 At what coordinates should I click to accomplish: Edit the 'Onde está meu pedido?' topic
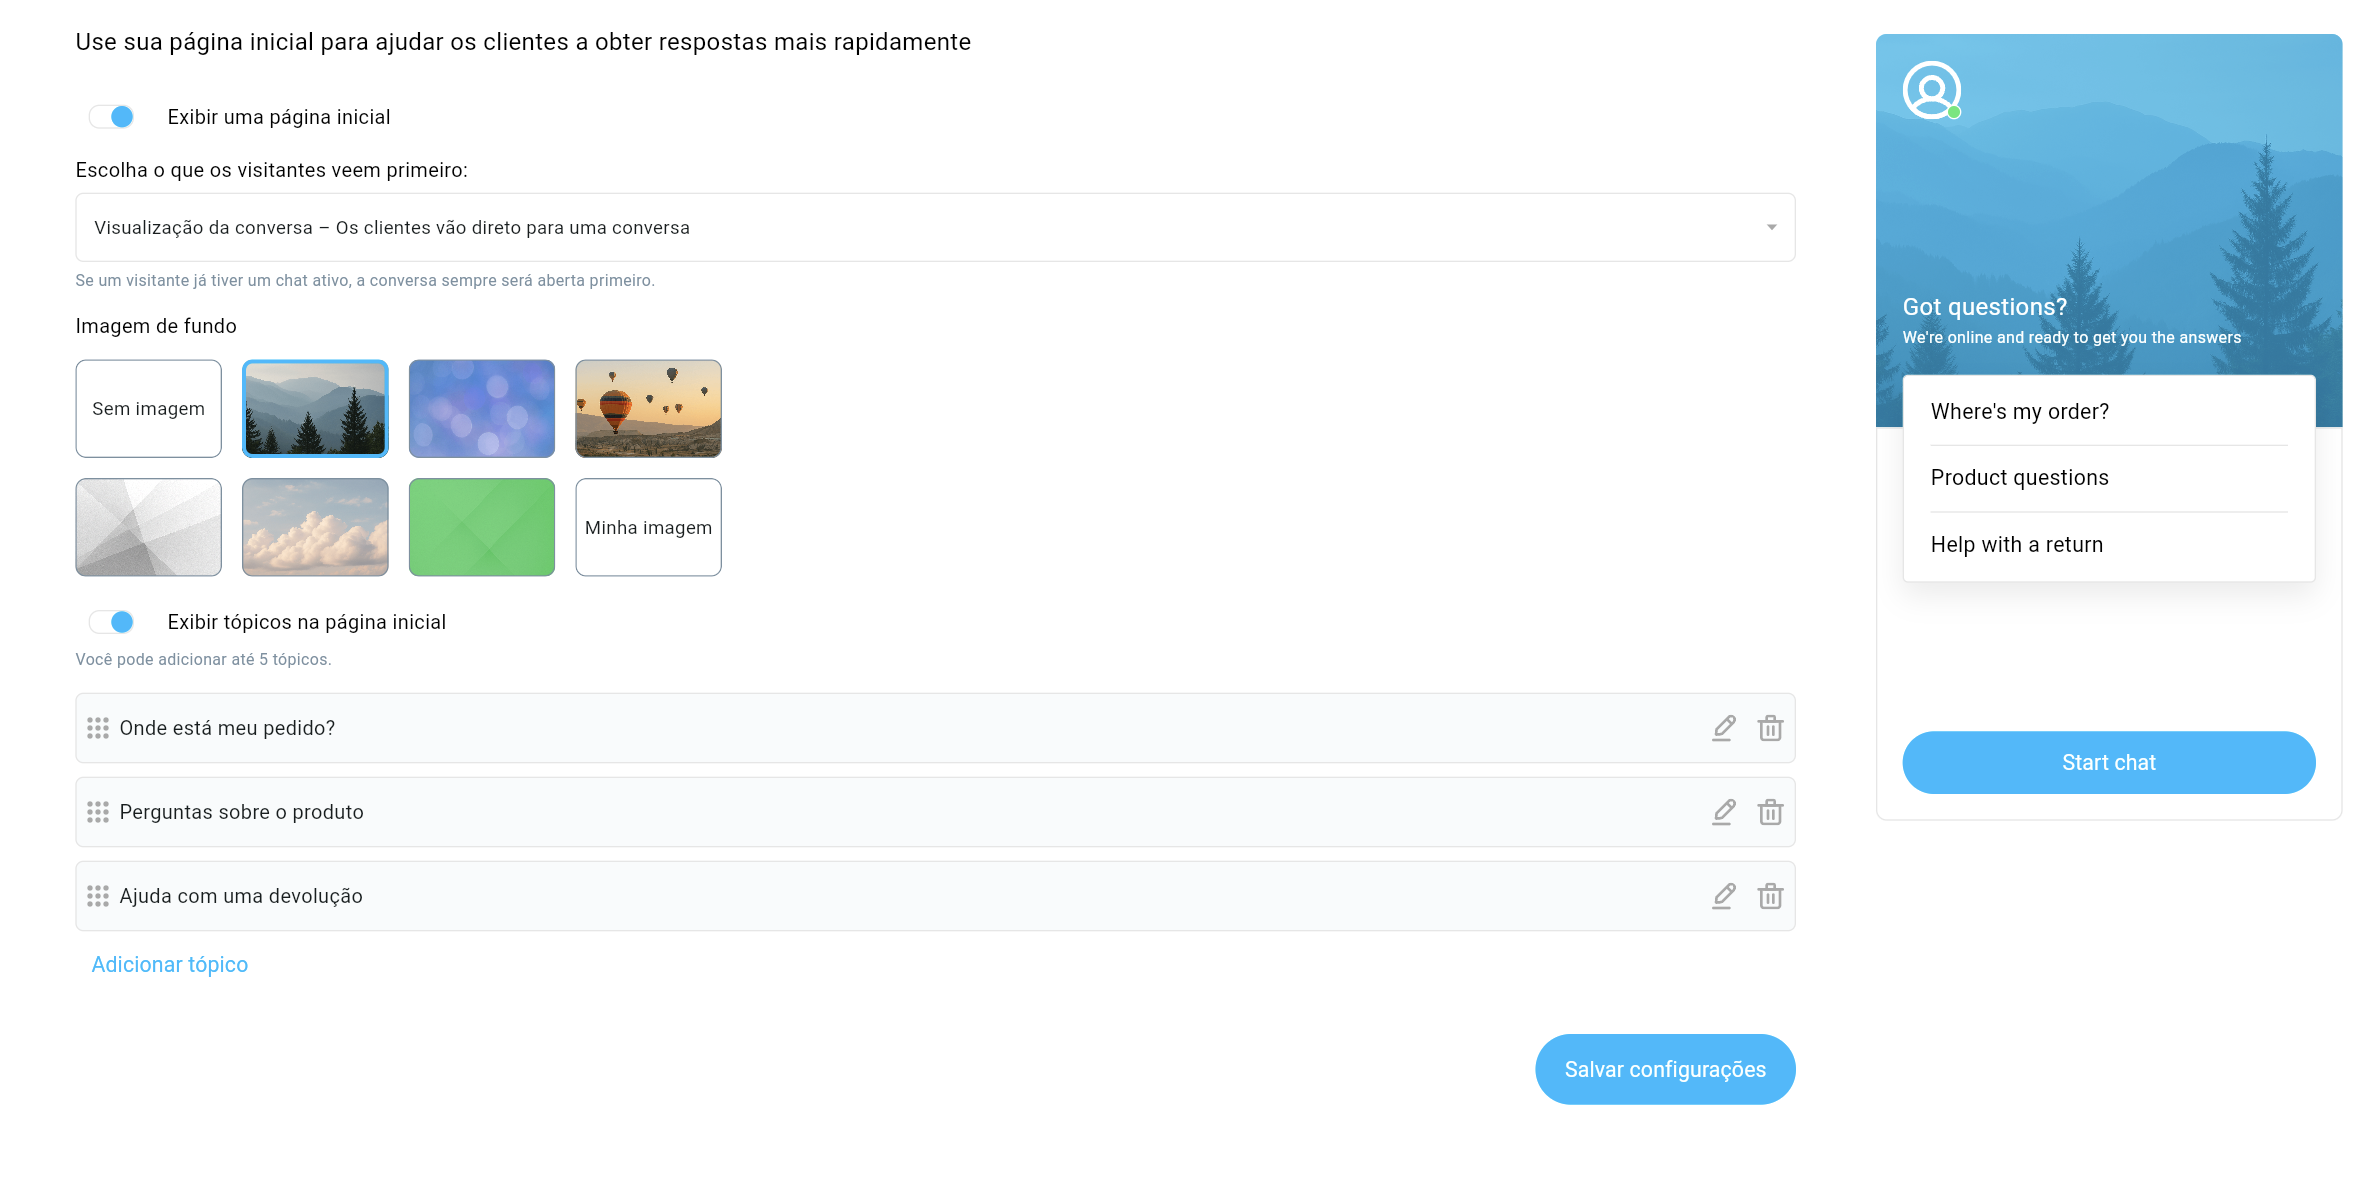click(x=1723, y=728)
